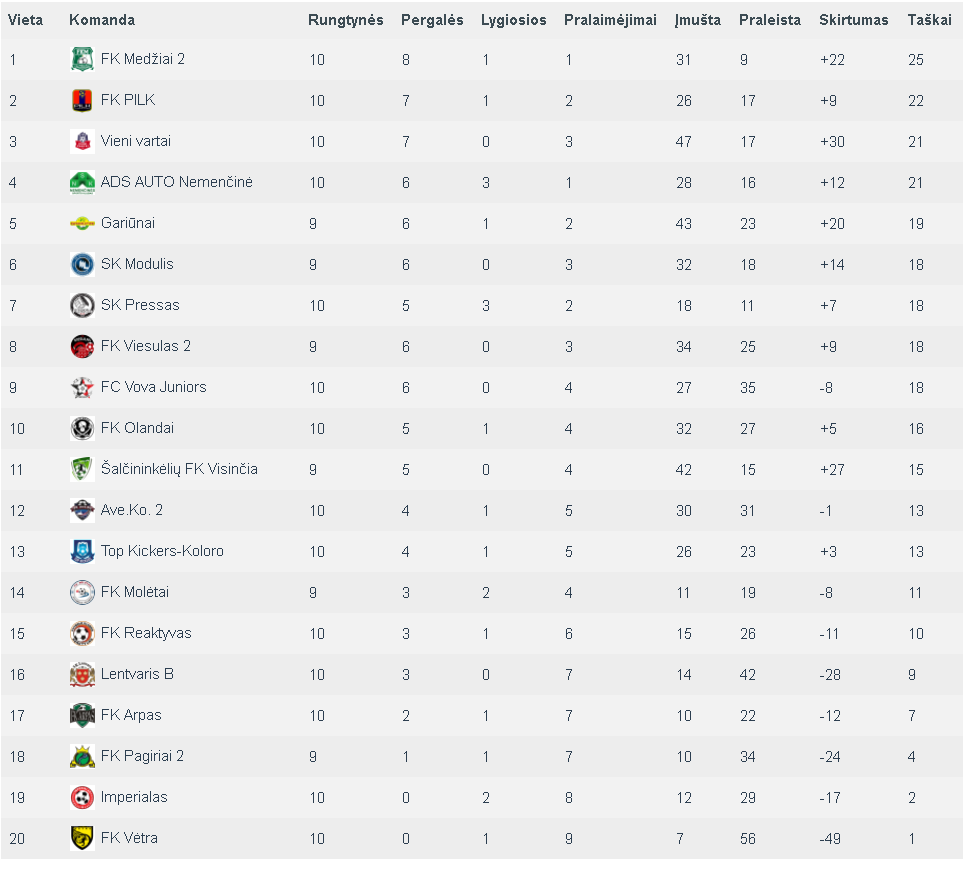The width and height of the screenshot is (963, 878).
Task: Open the FK Olandai team link
Action: click(x=137, y=428)
